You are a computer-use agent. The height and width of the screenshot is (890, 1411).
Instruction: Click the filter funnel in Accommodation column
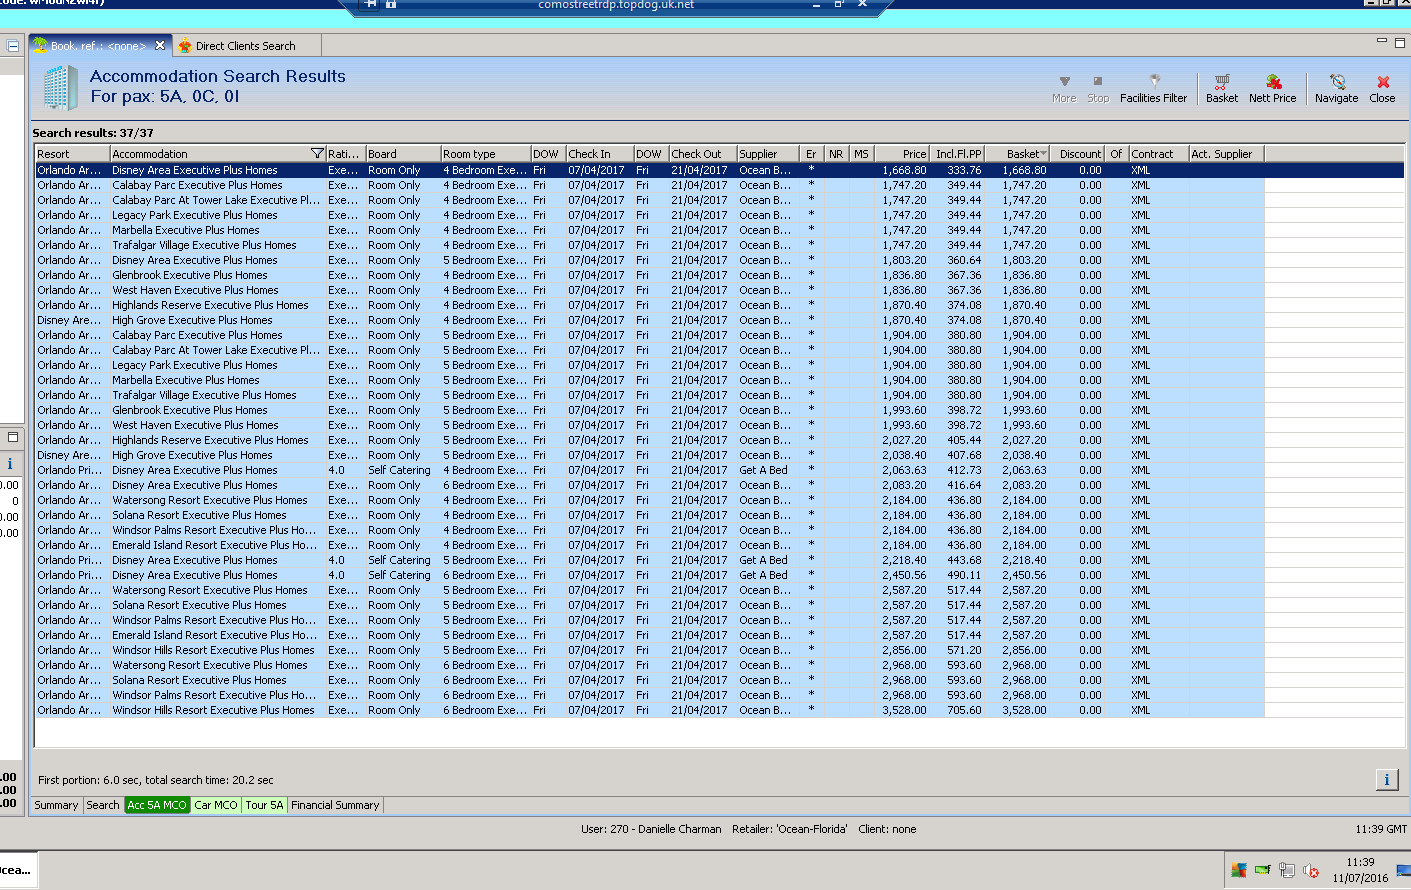[x=317, y=153]
